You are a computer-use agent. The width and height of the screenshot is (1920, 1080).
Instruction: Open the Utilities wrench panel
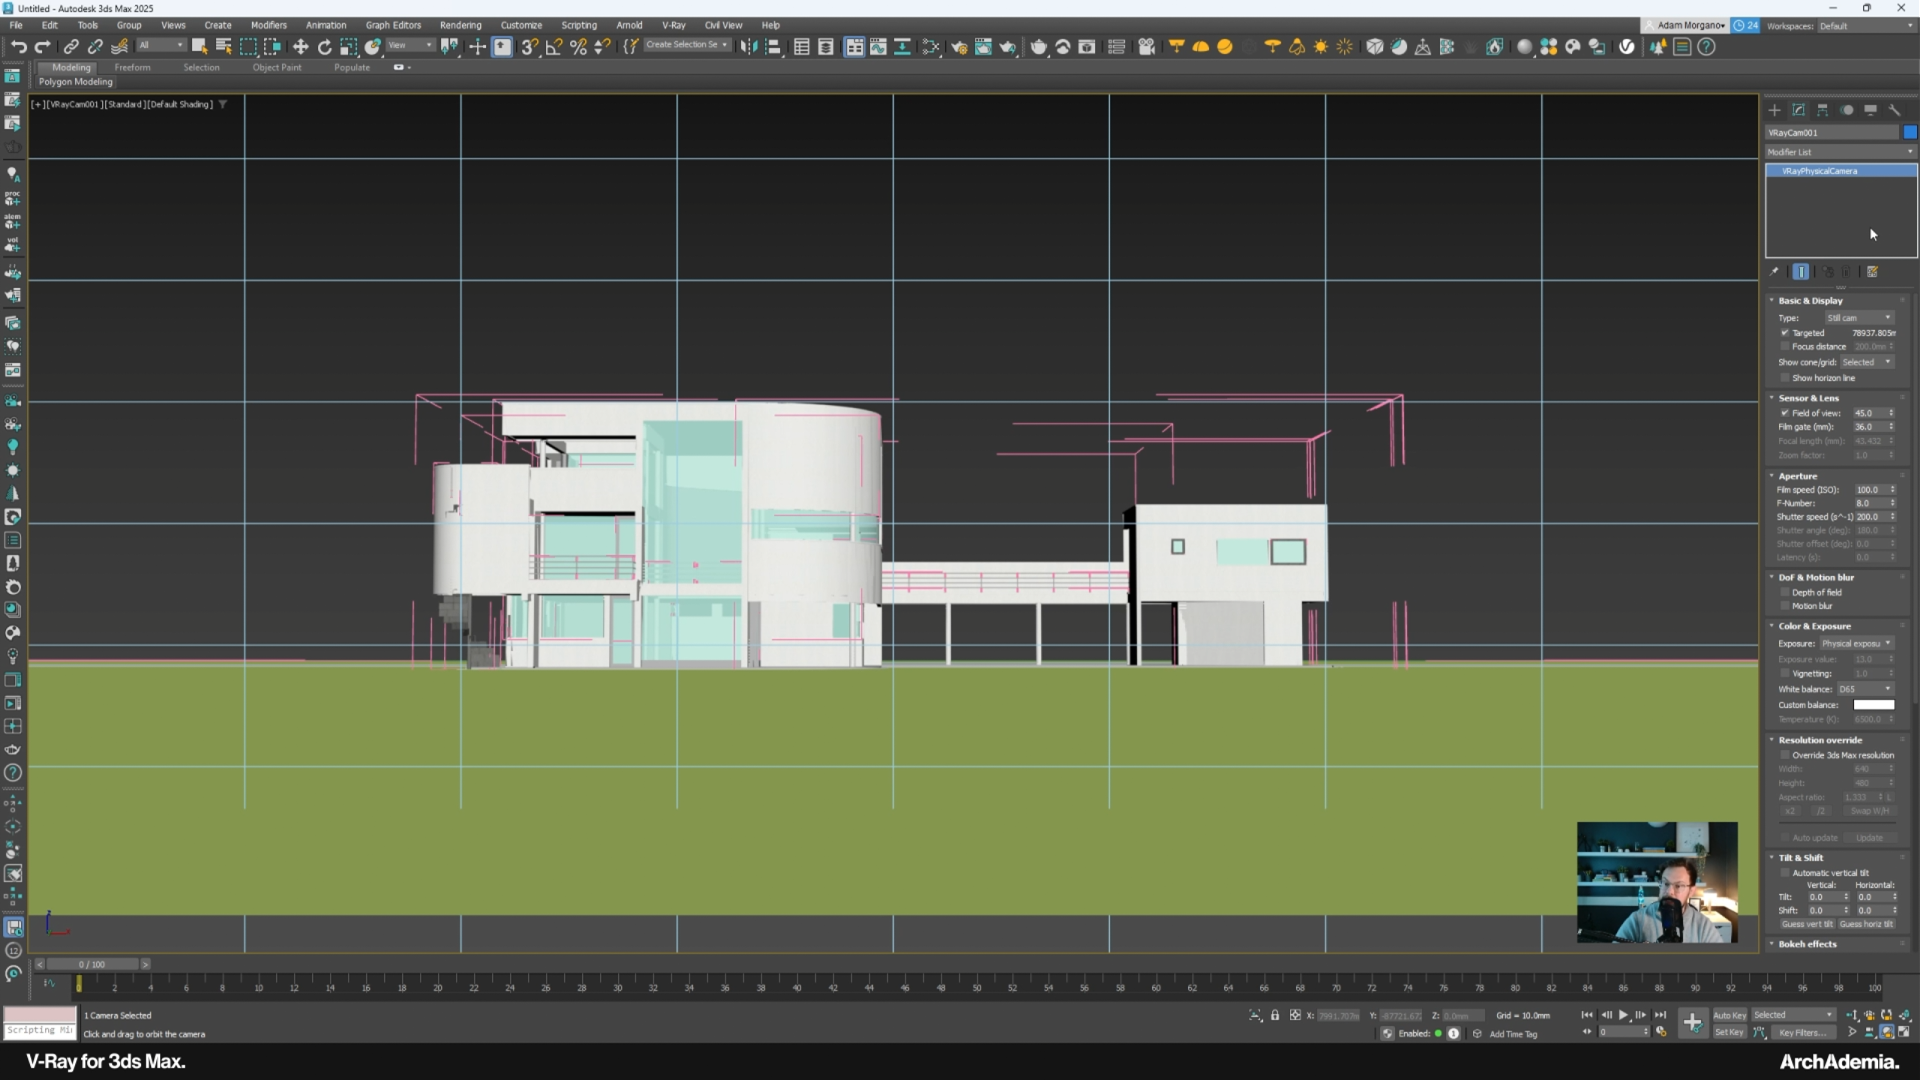(x=1894, y=110)
